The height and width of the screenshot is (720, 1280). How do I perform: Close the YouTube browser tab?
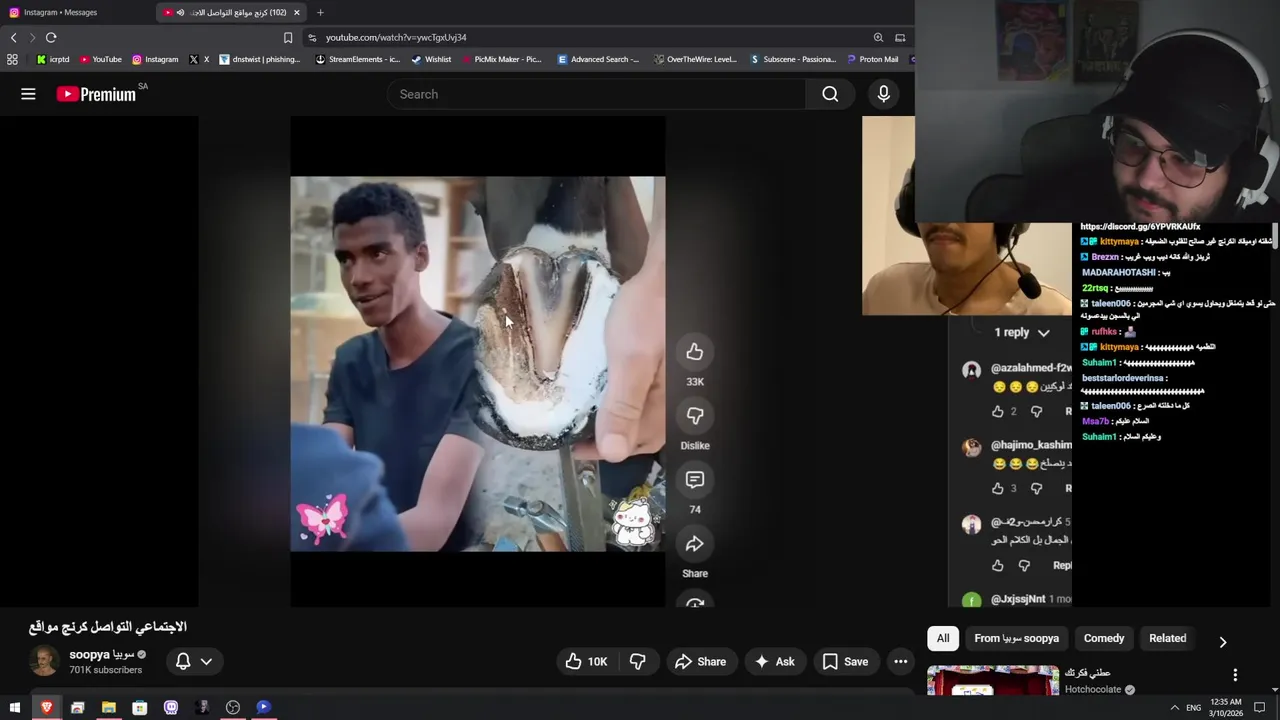click(296, 12)
